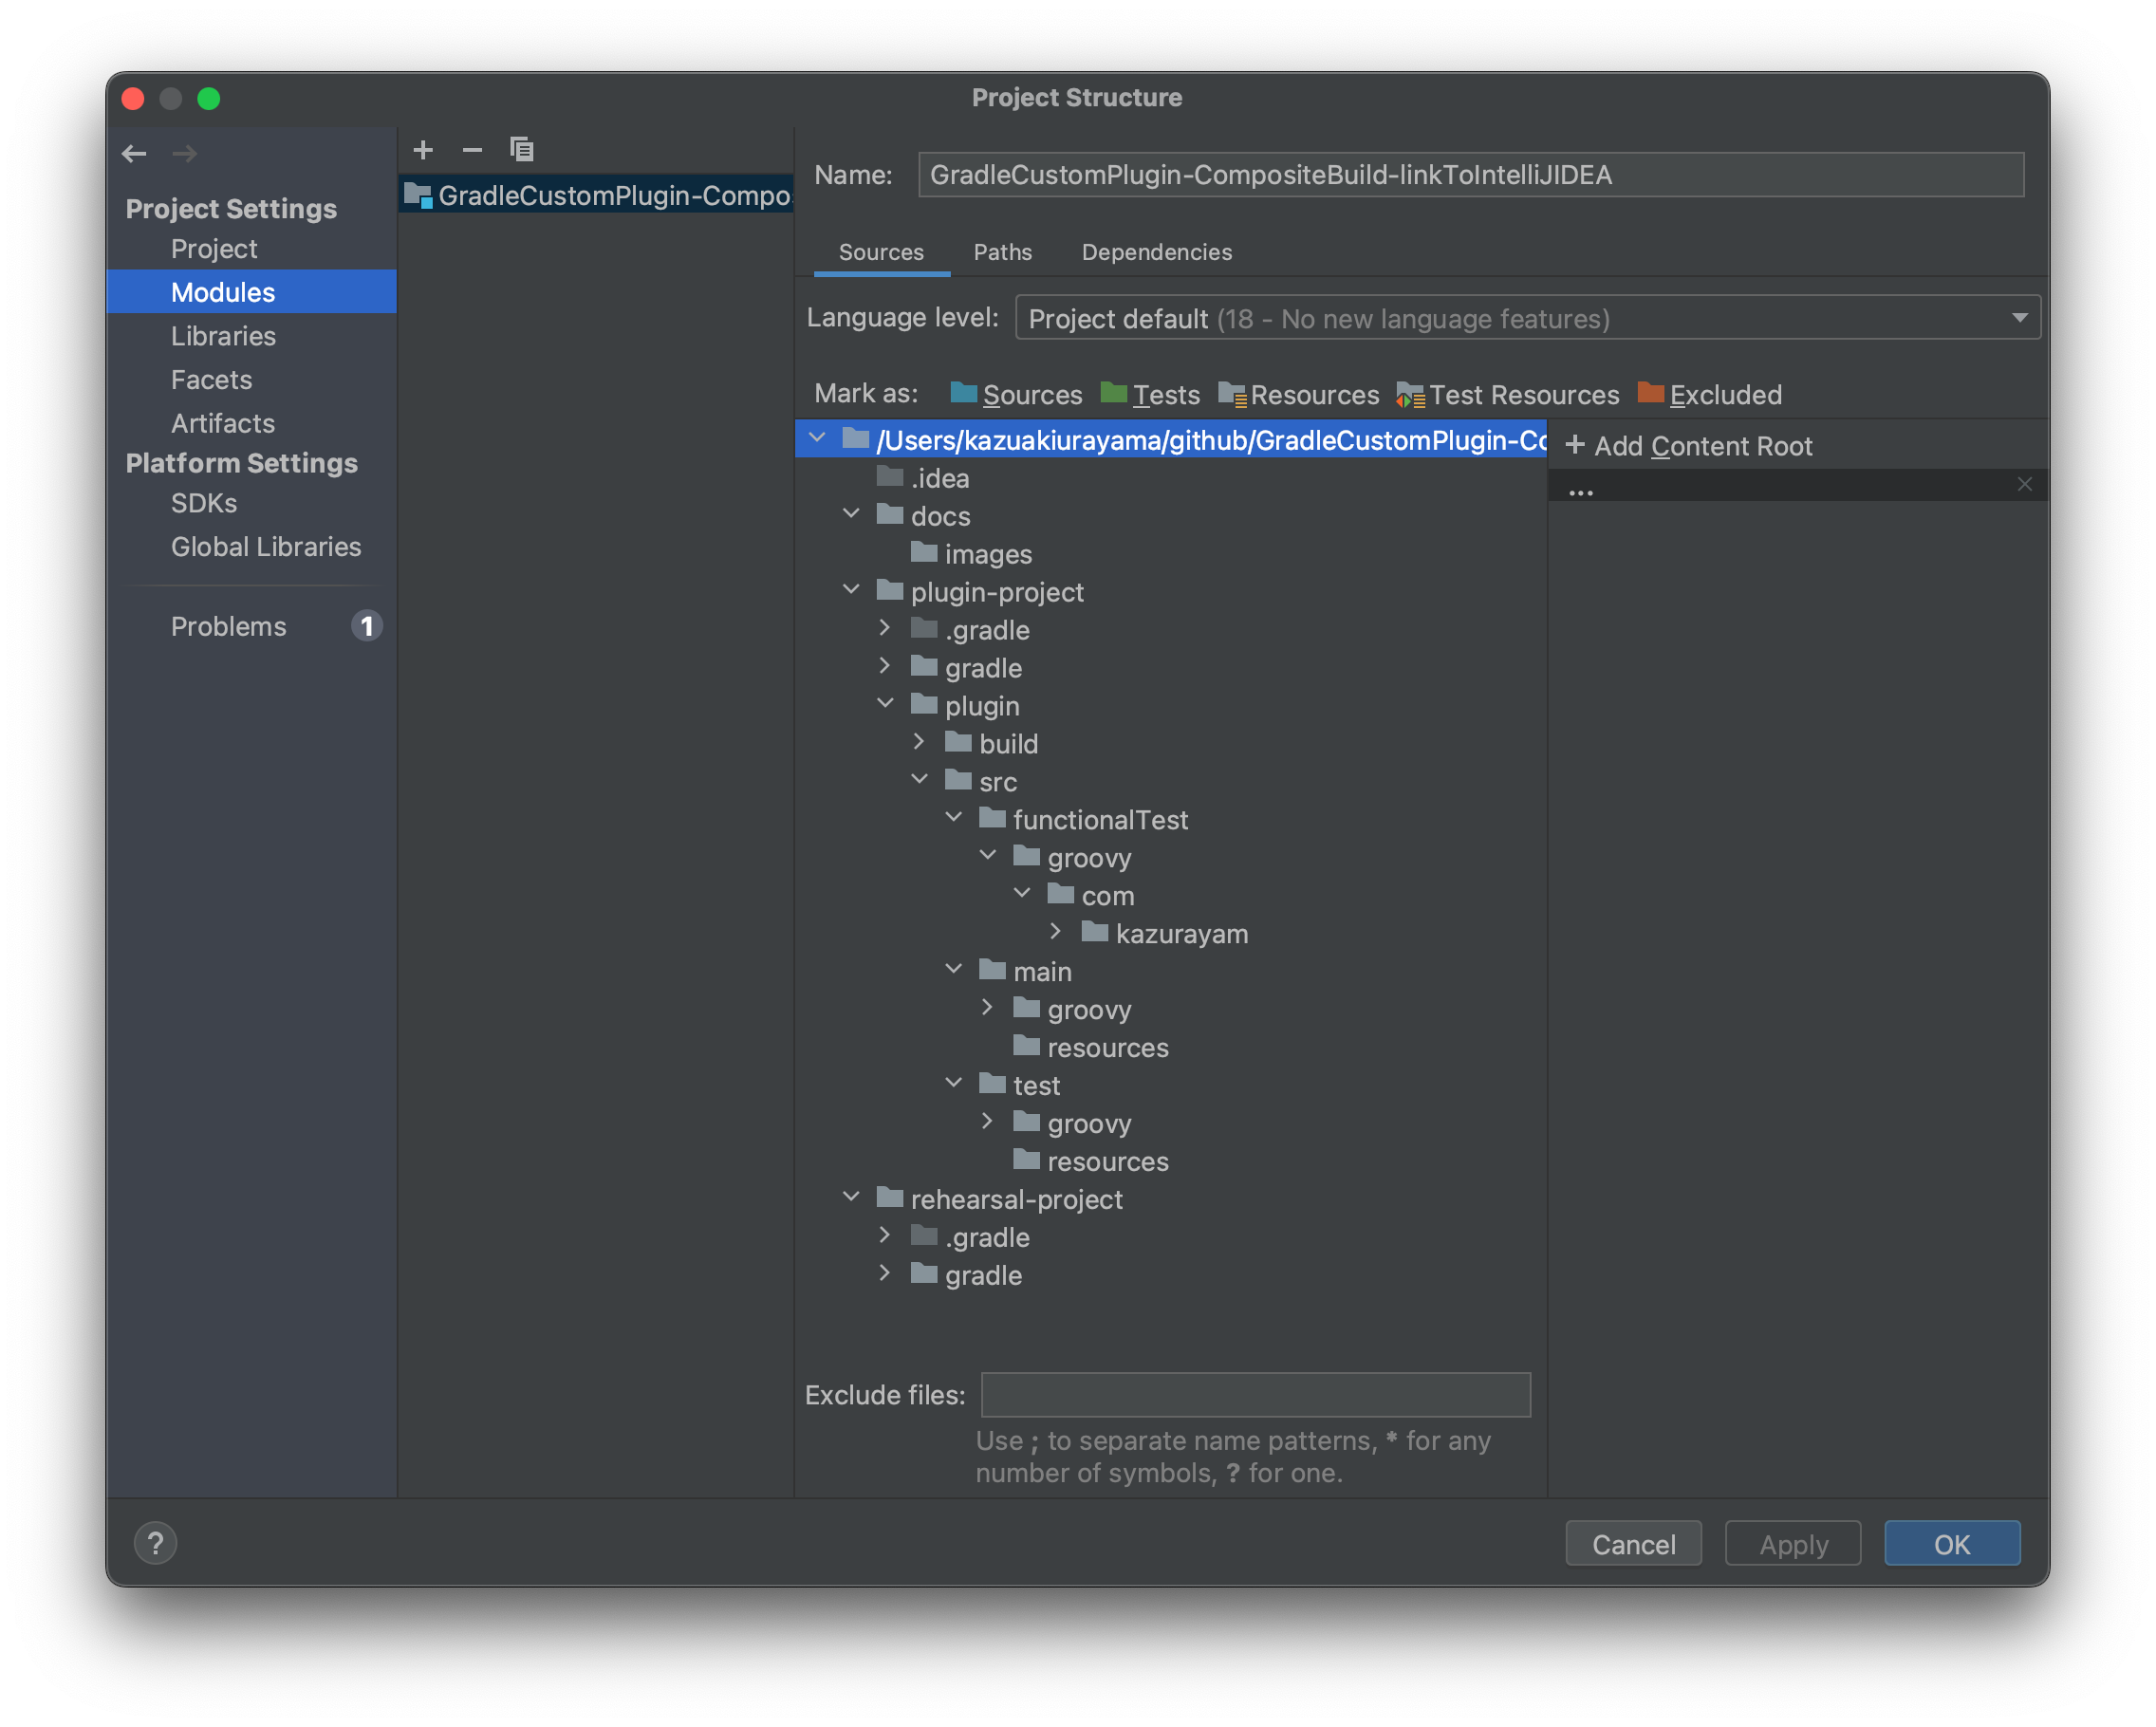This screenshot has width=2156, height=1727.
Task: Select the content root '...' entry
Action: (x=1798, y=486)
